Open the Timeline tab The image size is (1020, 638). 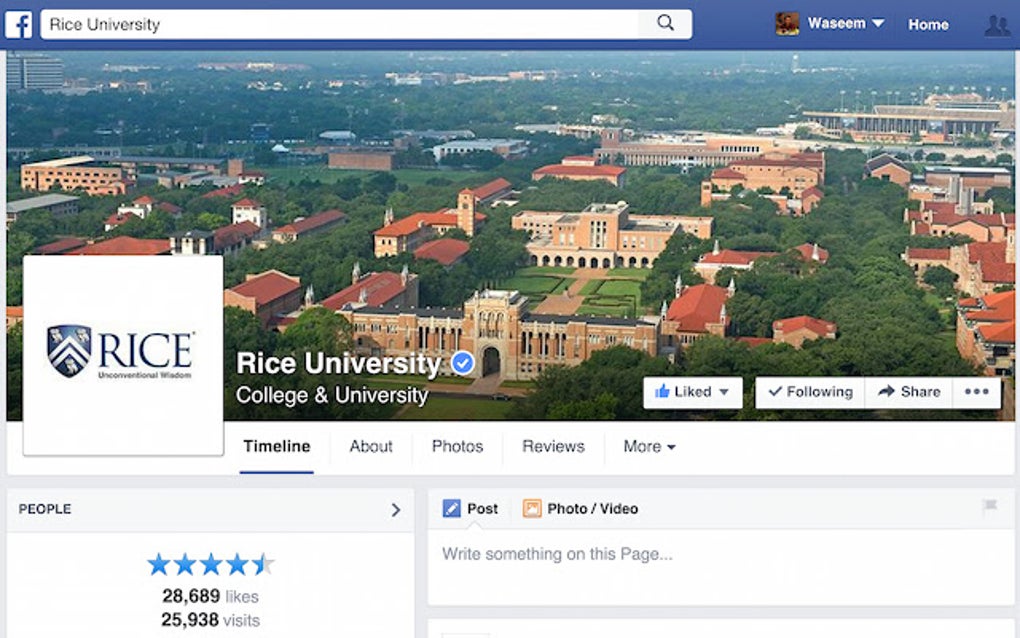pos(277,447)
